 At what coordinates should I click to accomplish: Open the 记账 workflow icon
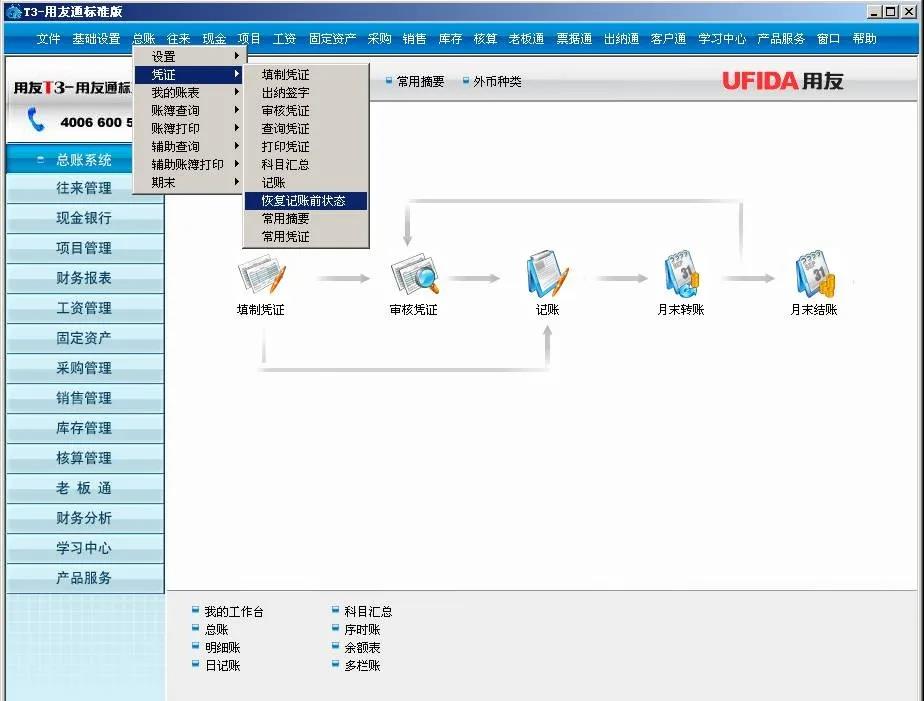547,274
